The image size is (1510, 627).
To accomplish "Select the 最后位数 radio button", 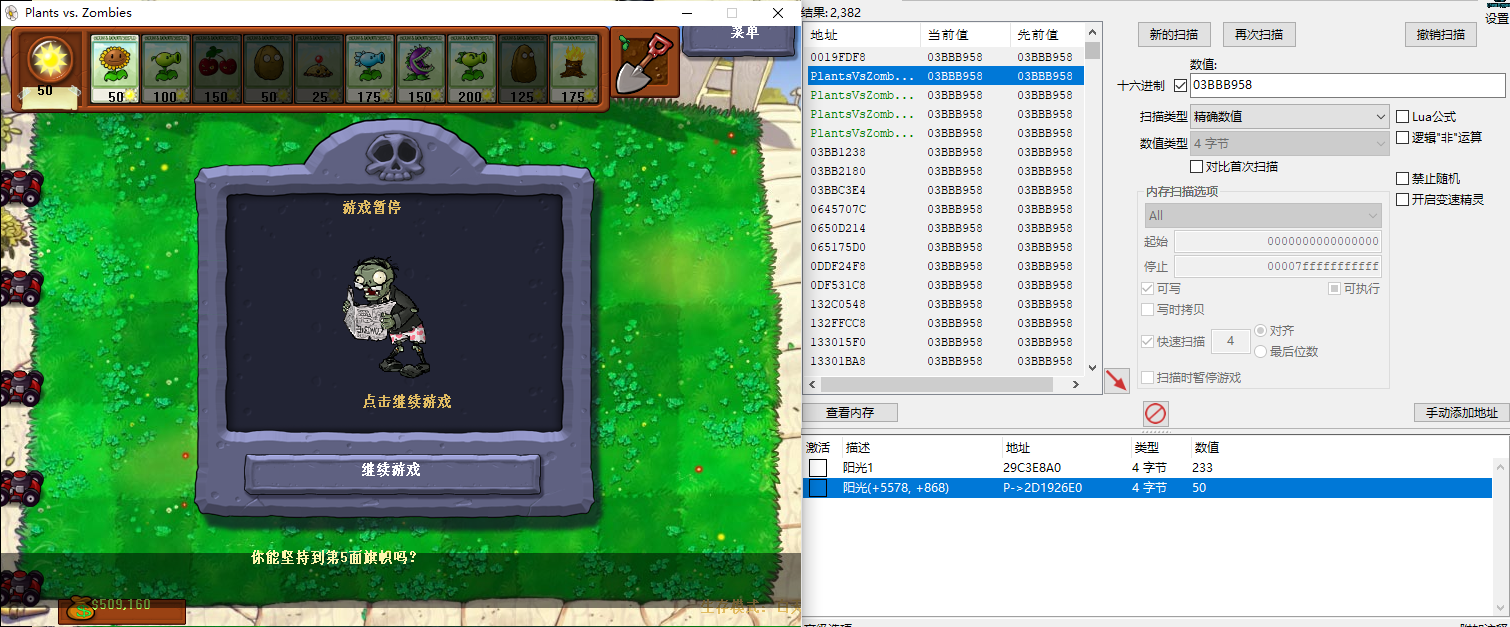I will click(x=1260, y=351).
